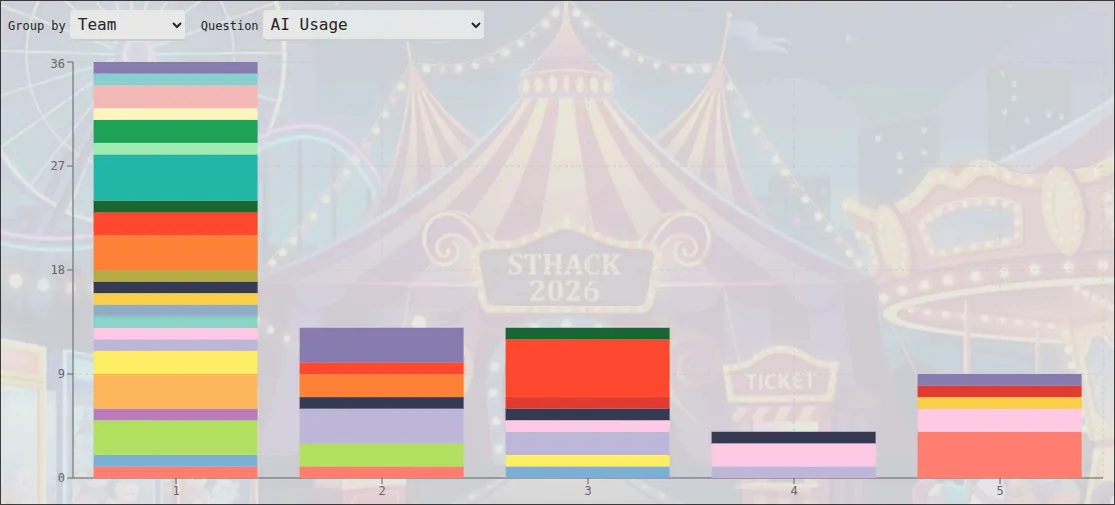Select the navy segment in bar 3
The width and height of the screenshot is (1115, 505).
click(587, 415)
